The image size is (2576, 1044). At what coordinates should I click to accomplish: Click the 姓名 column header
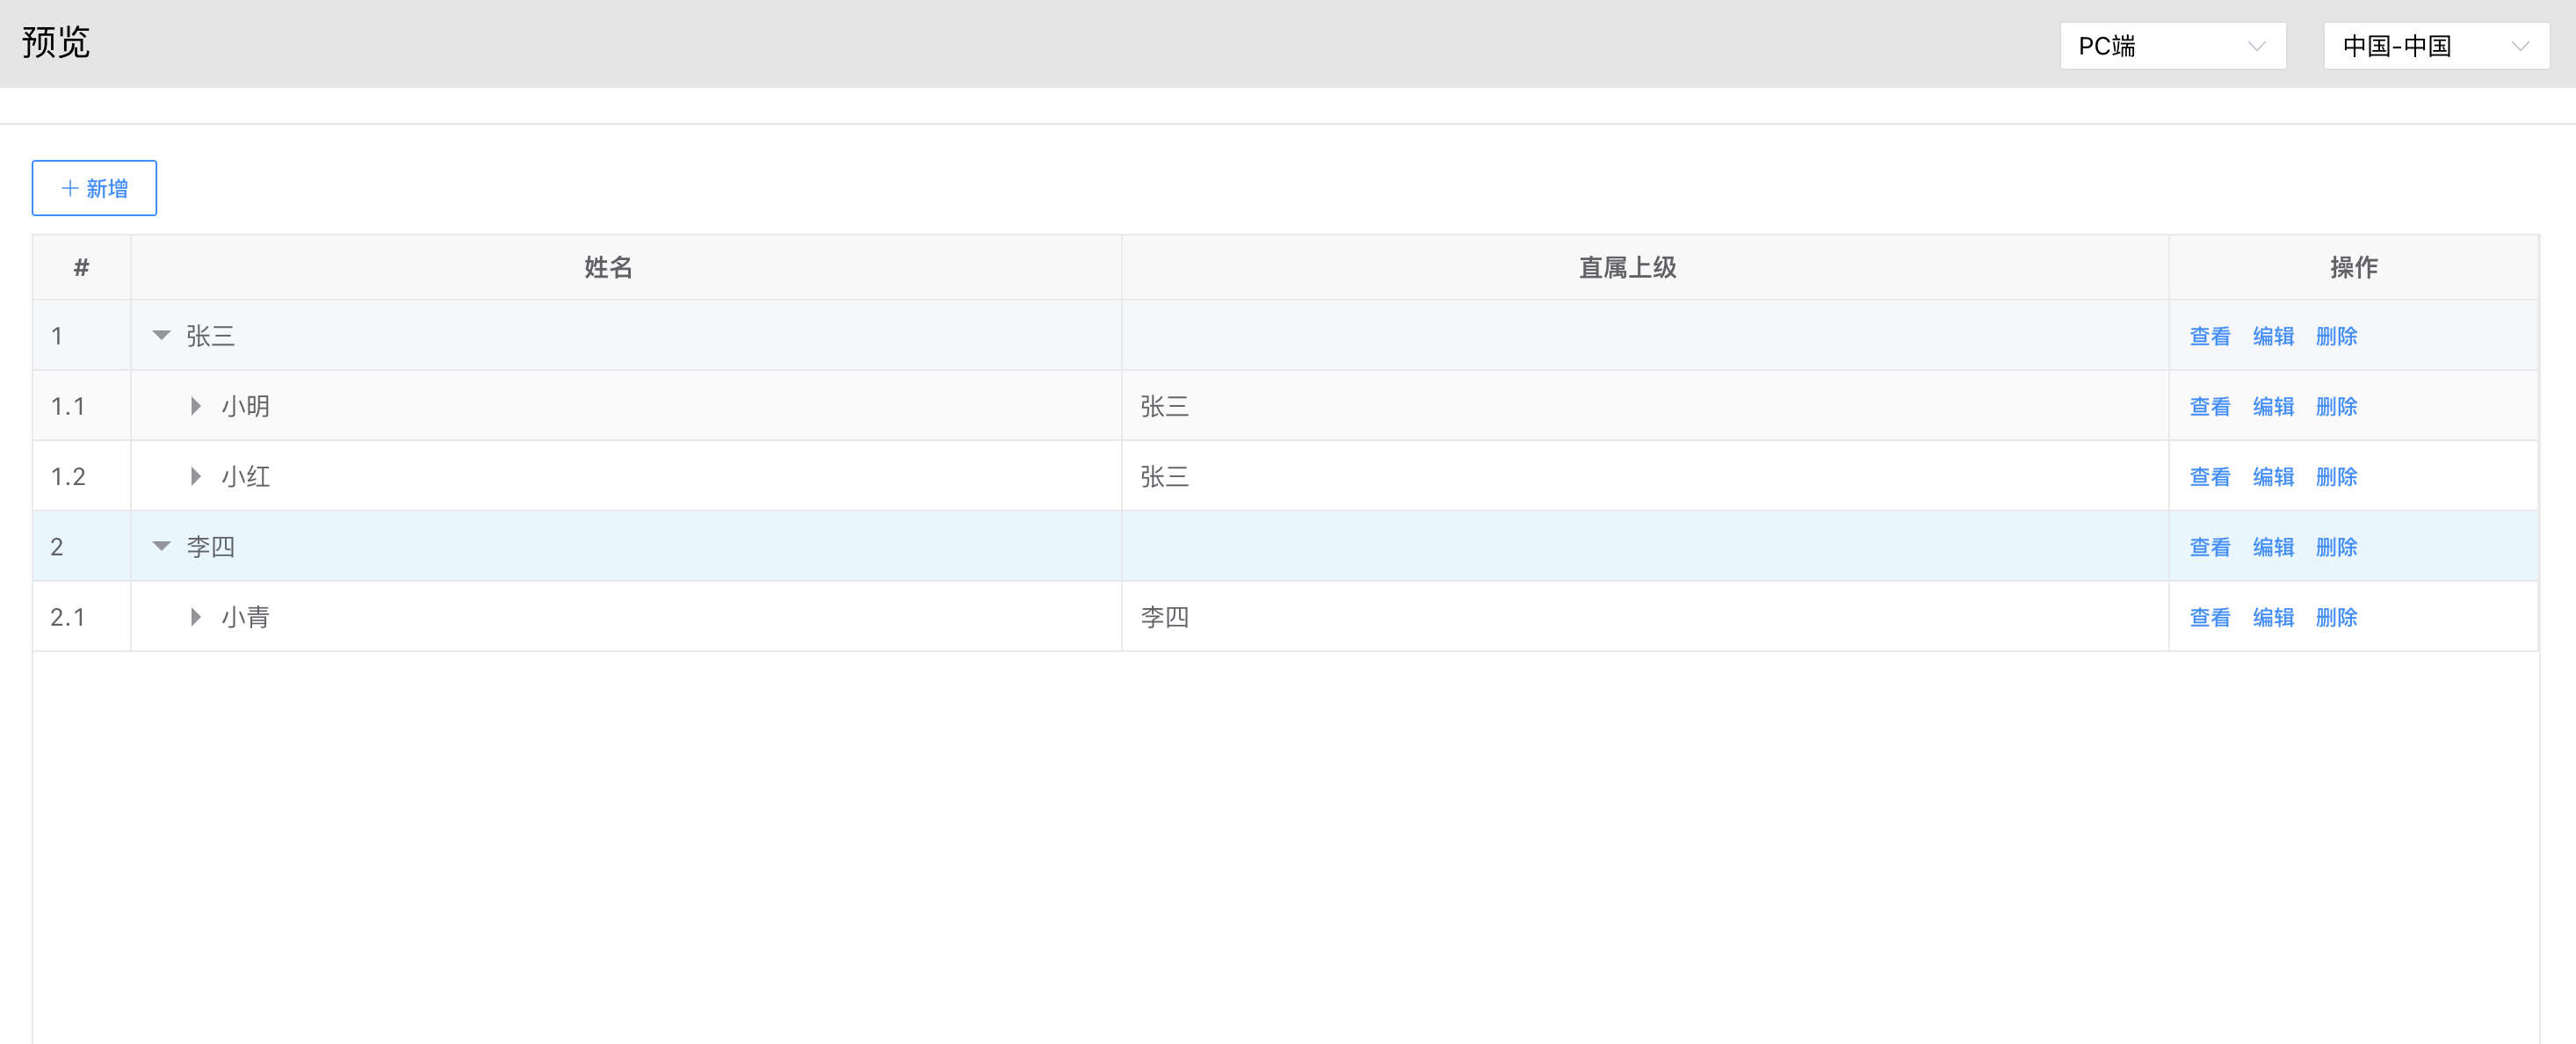608,267
